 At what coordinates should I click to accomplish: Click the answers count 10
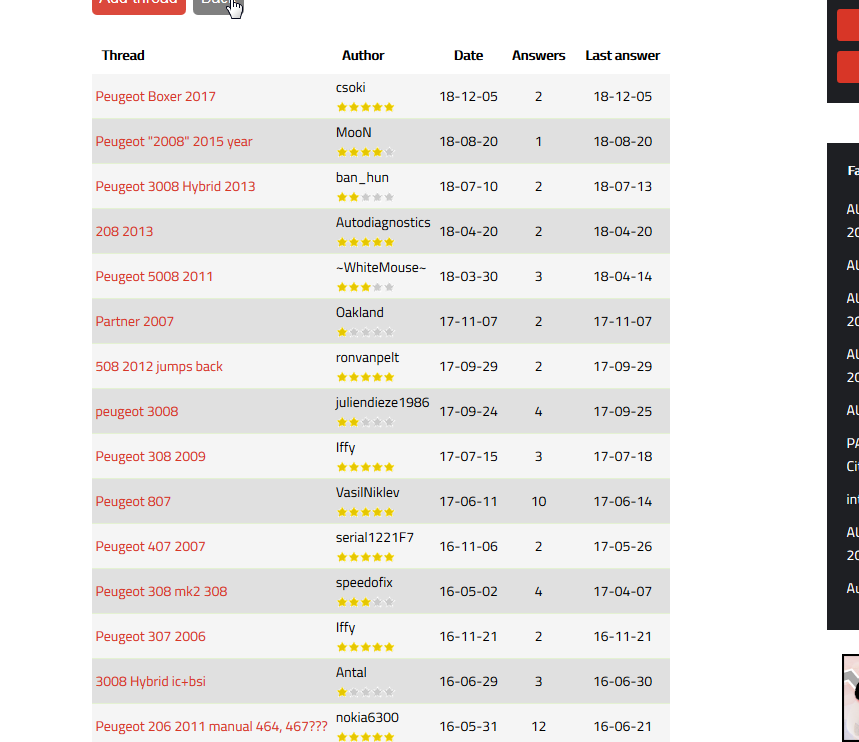[x=539, y=501]
